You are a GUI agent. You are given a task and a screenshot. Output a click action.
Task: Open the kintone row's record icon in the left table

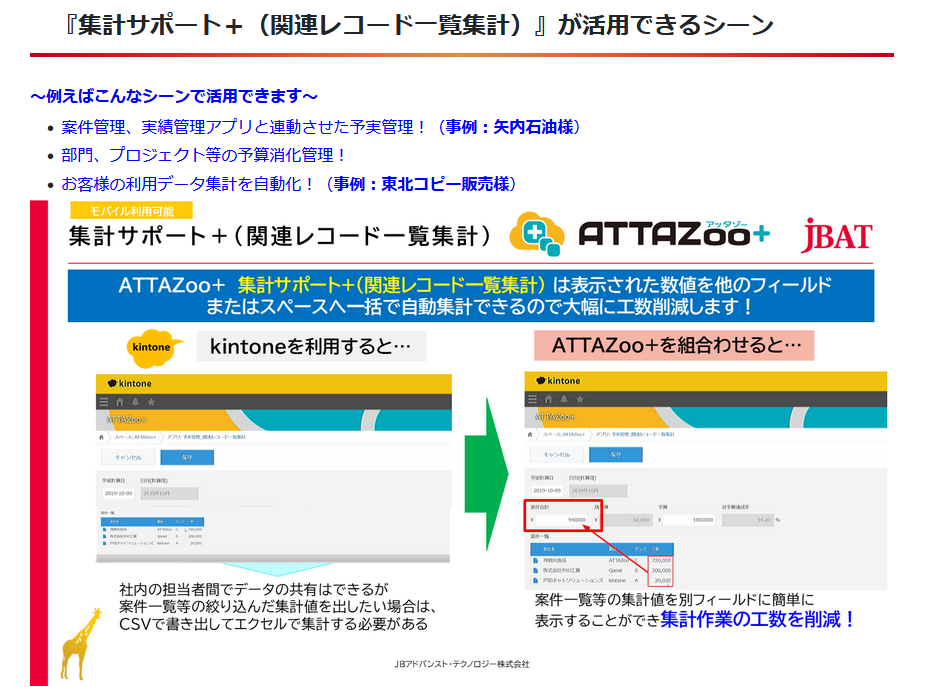[105, 543]
